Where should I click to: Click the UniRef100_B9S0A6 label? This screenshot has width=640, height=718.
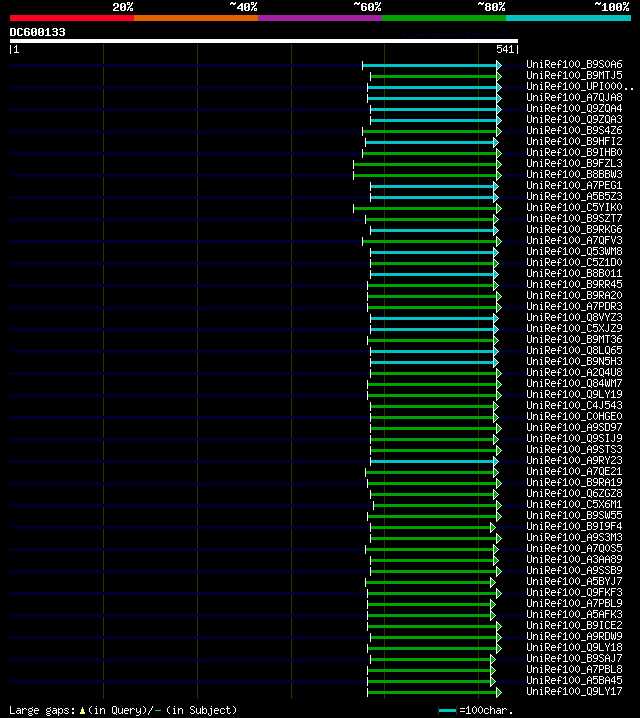click(574, 65)
